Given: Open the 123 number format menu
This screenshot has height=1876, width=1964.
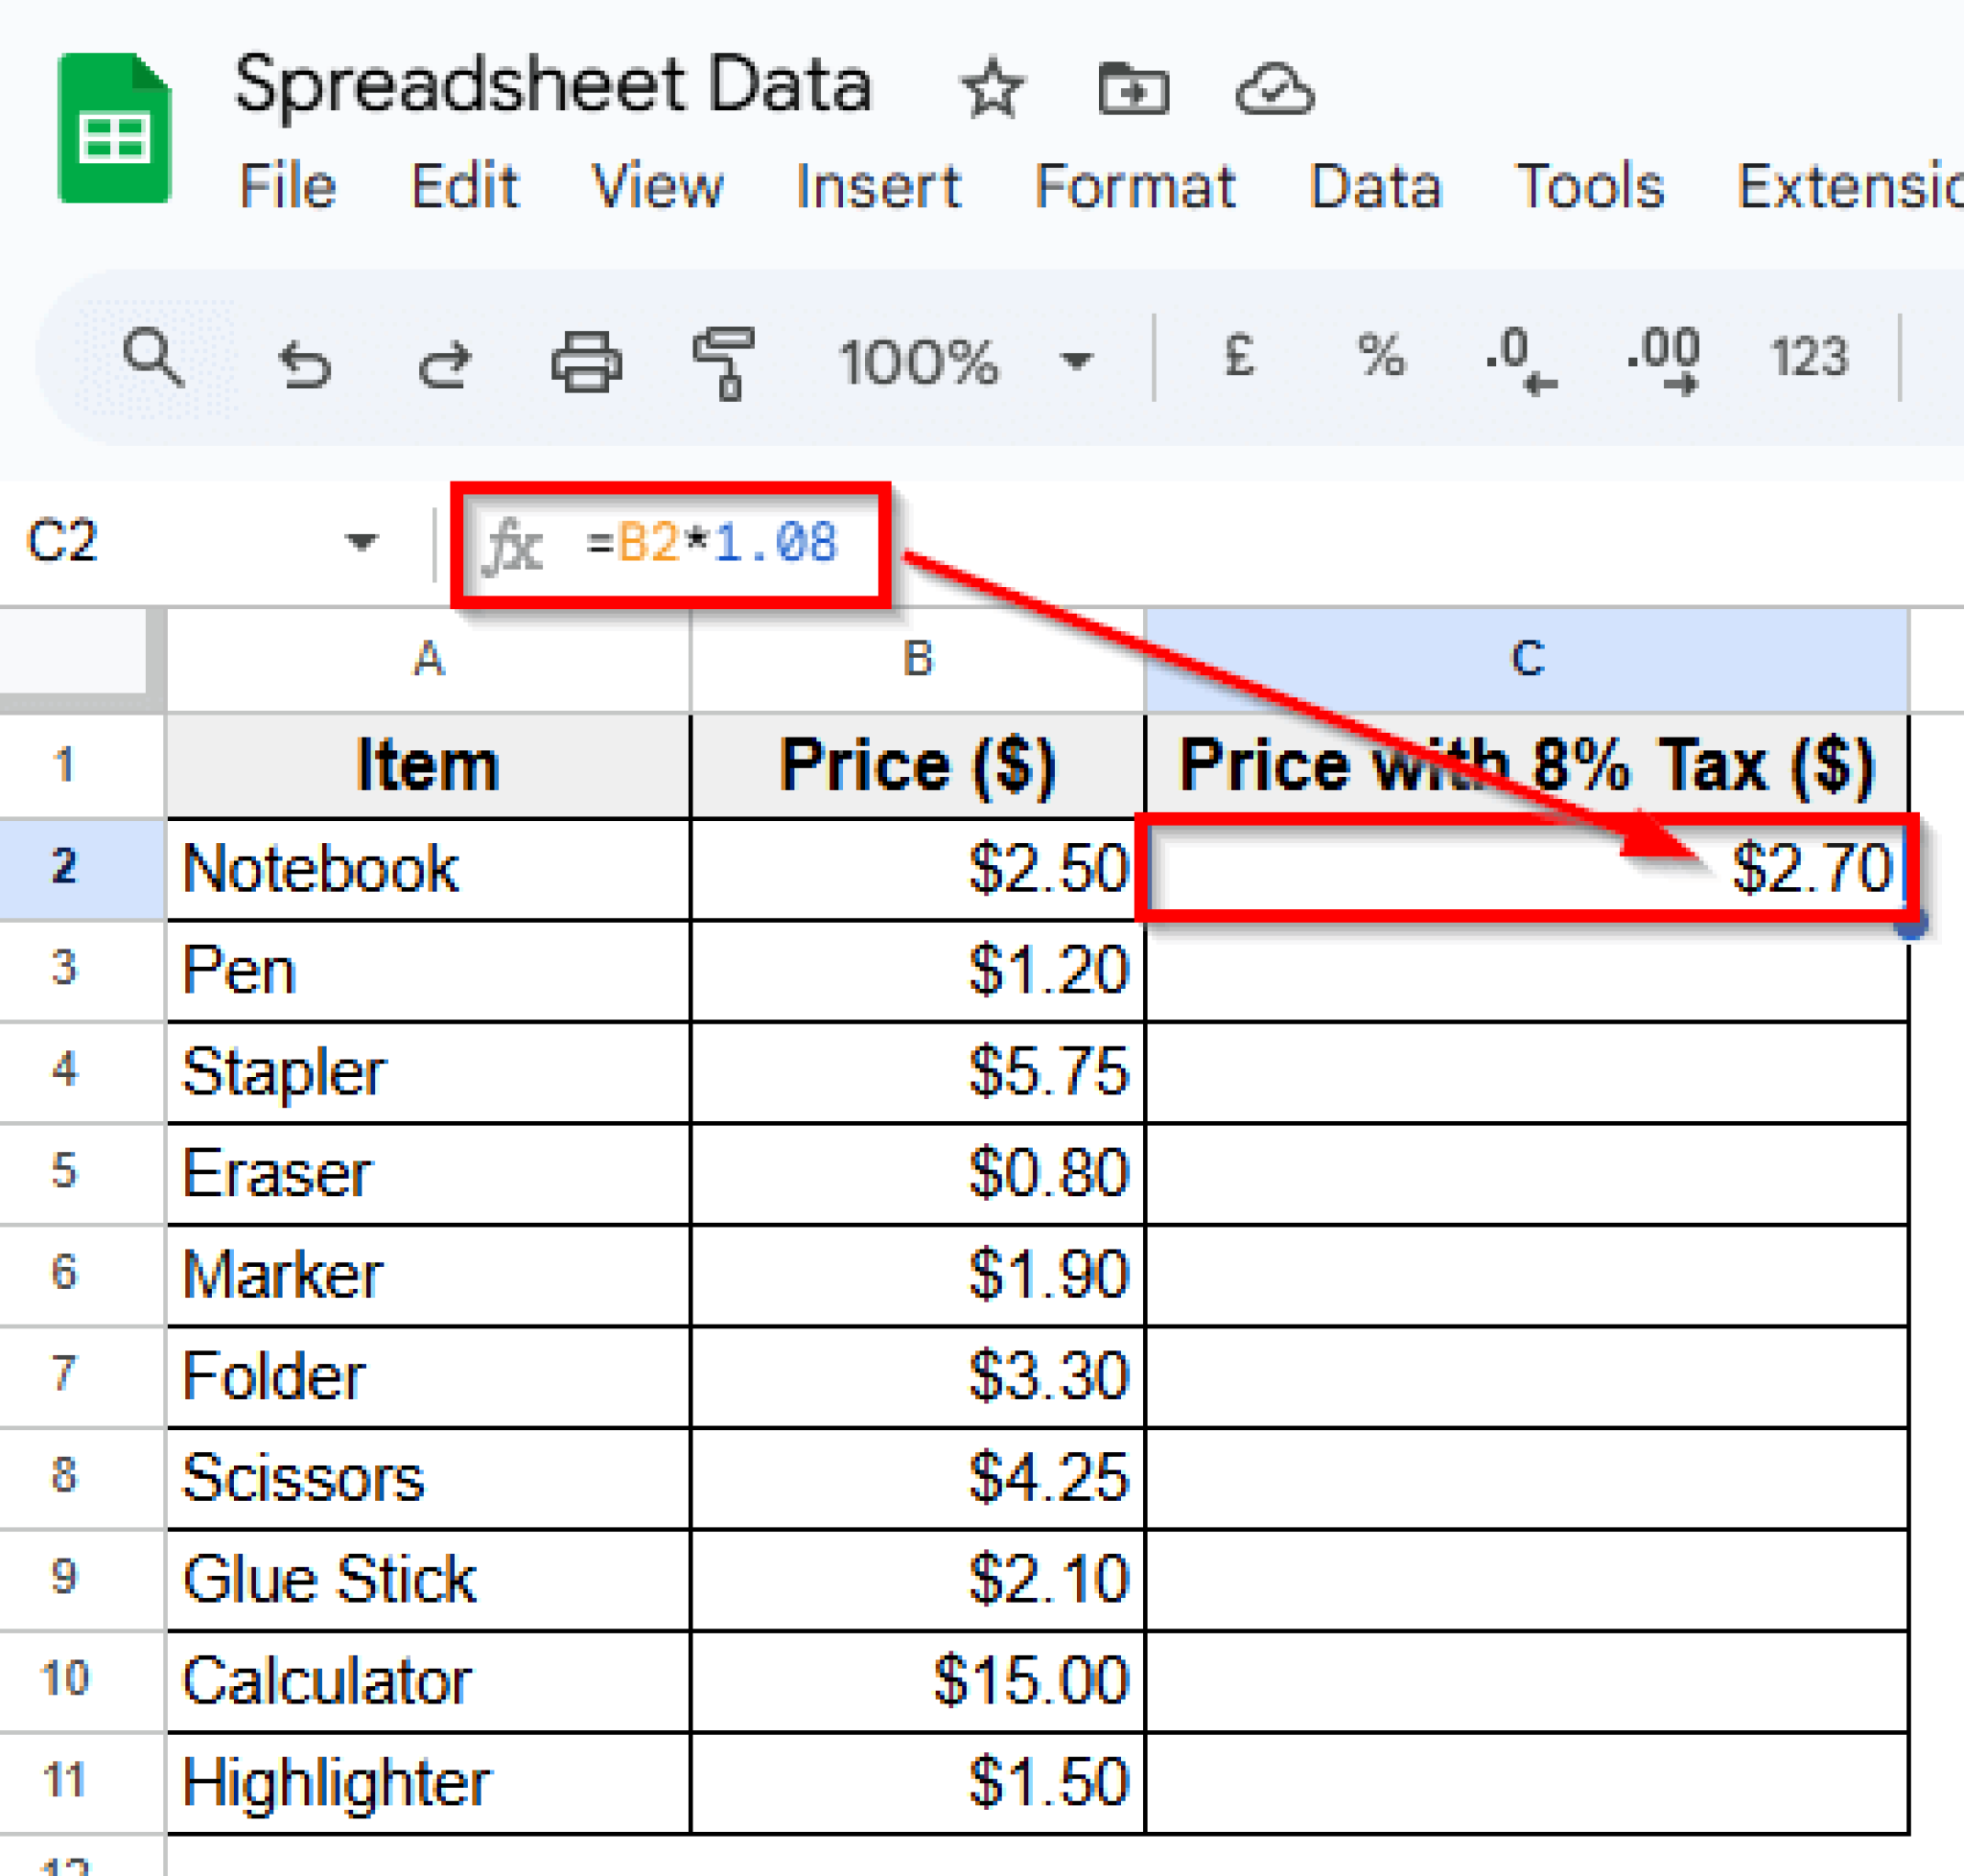Looking at the screenshot, I should pyautogui.click(x=1809, y=360).
